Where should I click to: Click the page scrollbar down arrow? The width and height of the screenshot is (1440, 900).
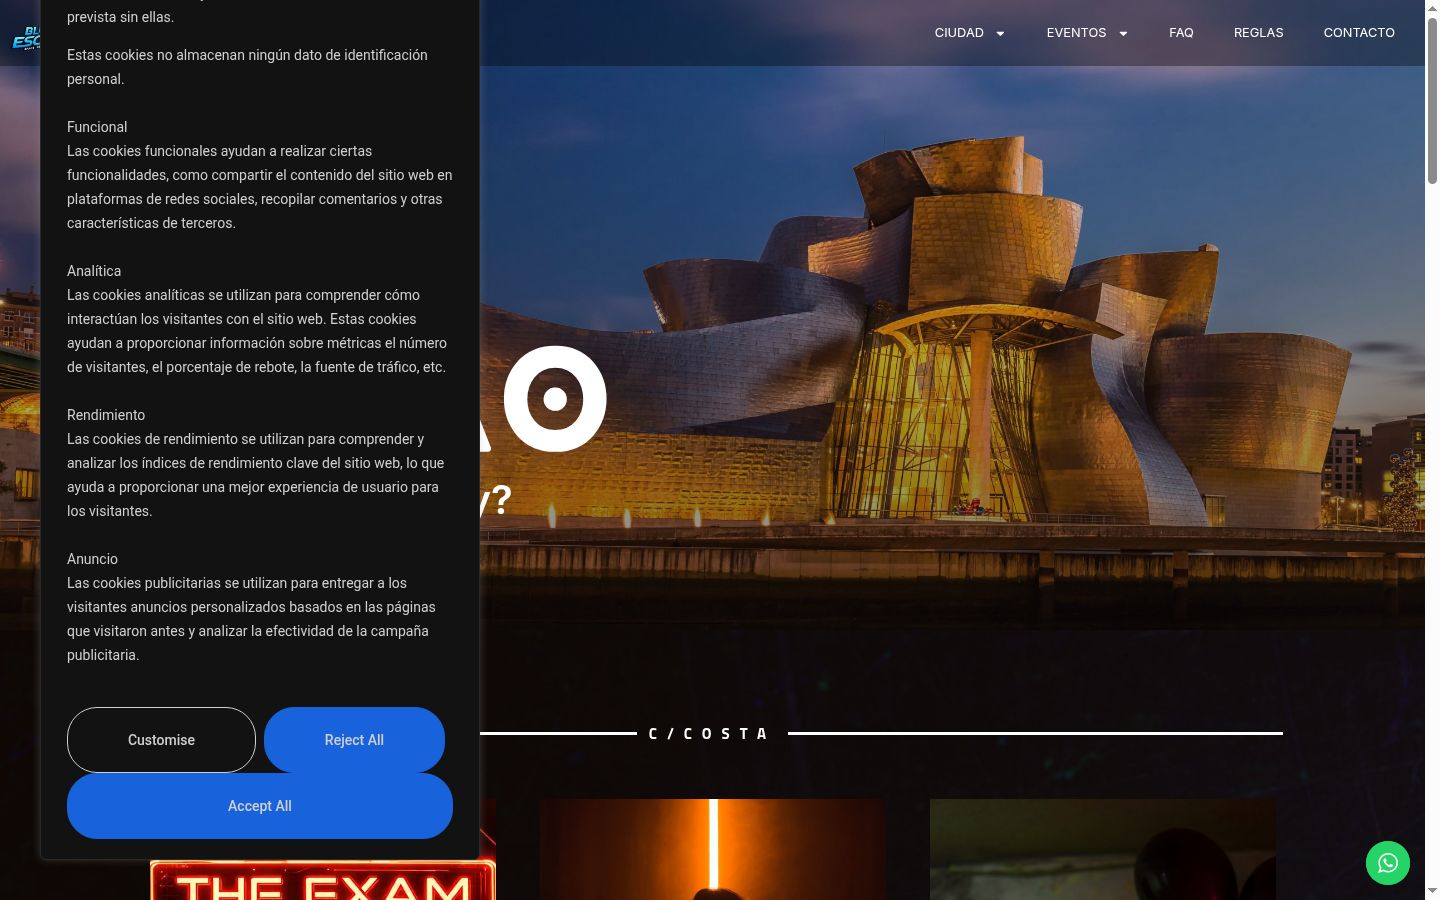[x=1432, y=891]
